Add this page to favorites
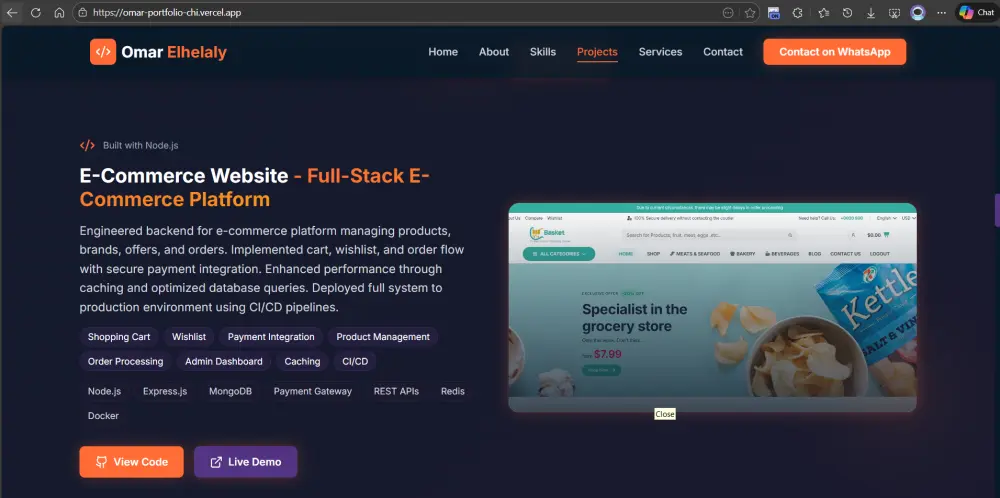The image size is (1000, 498). coord(750,13)
